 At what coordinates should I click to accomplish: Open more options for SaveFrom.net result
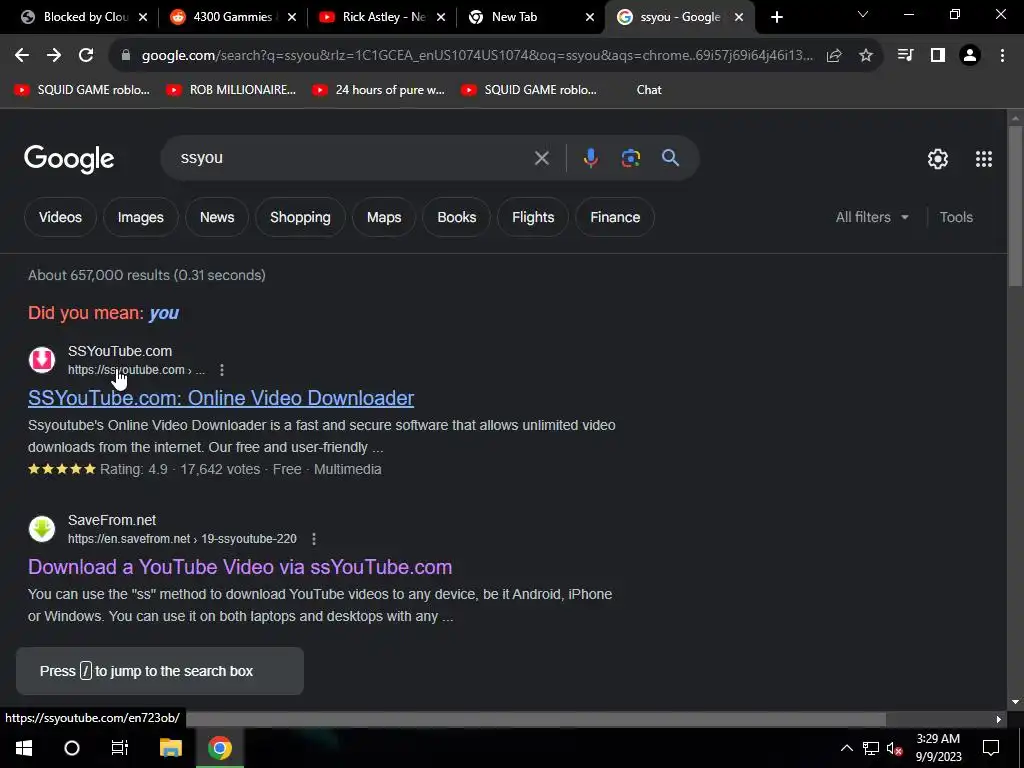click(314, 539)
